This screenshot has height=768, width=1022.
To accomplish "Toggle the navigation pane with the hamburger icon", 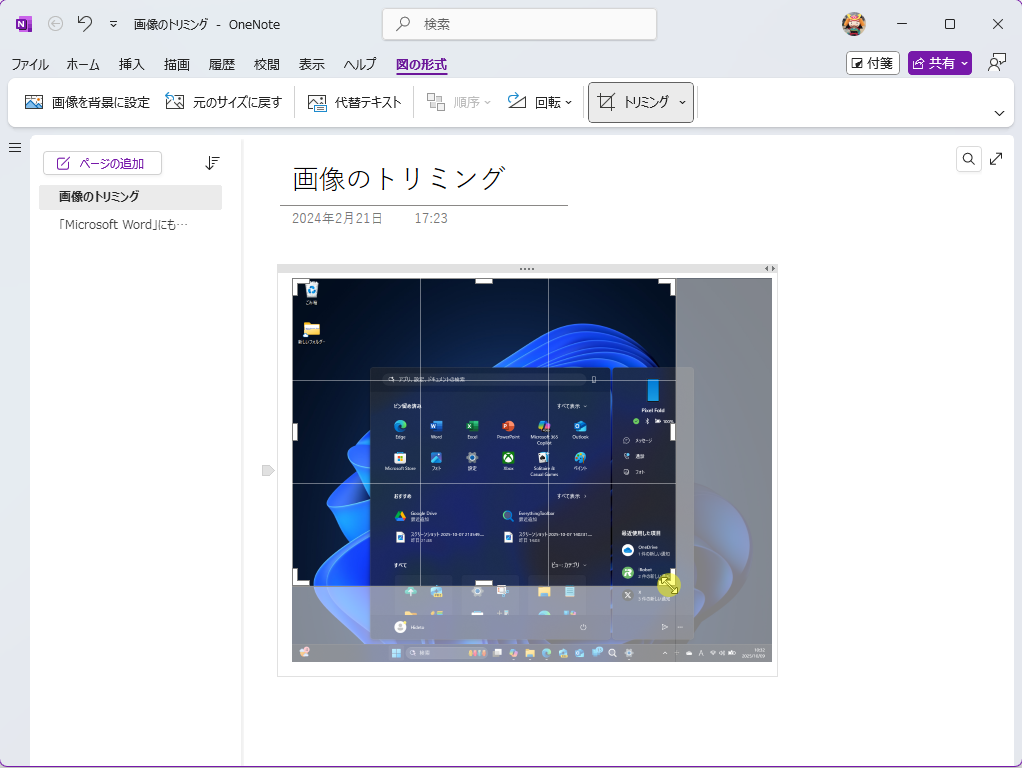I will click(15, 147).
